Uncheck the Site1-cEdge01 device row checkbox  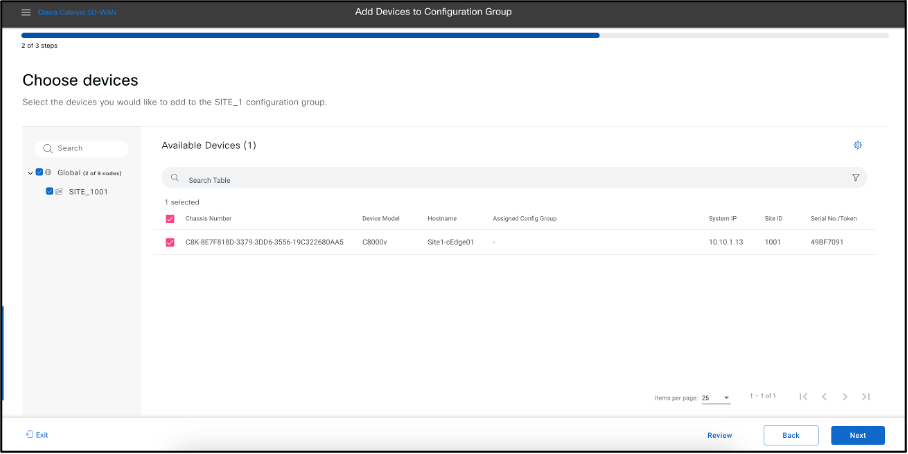coord(170,242)
